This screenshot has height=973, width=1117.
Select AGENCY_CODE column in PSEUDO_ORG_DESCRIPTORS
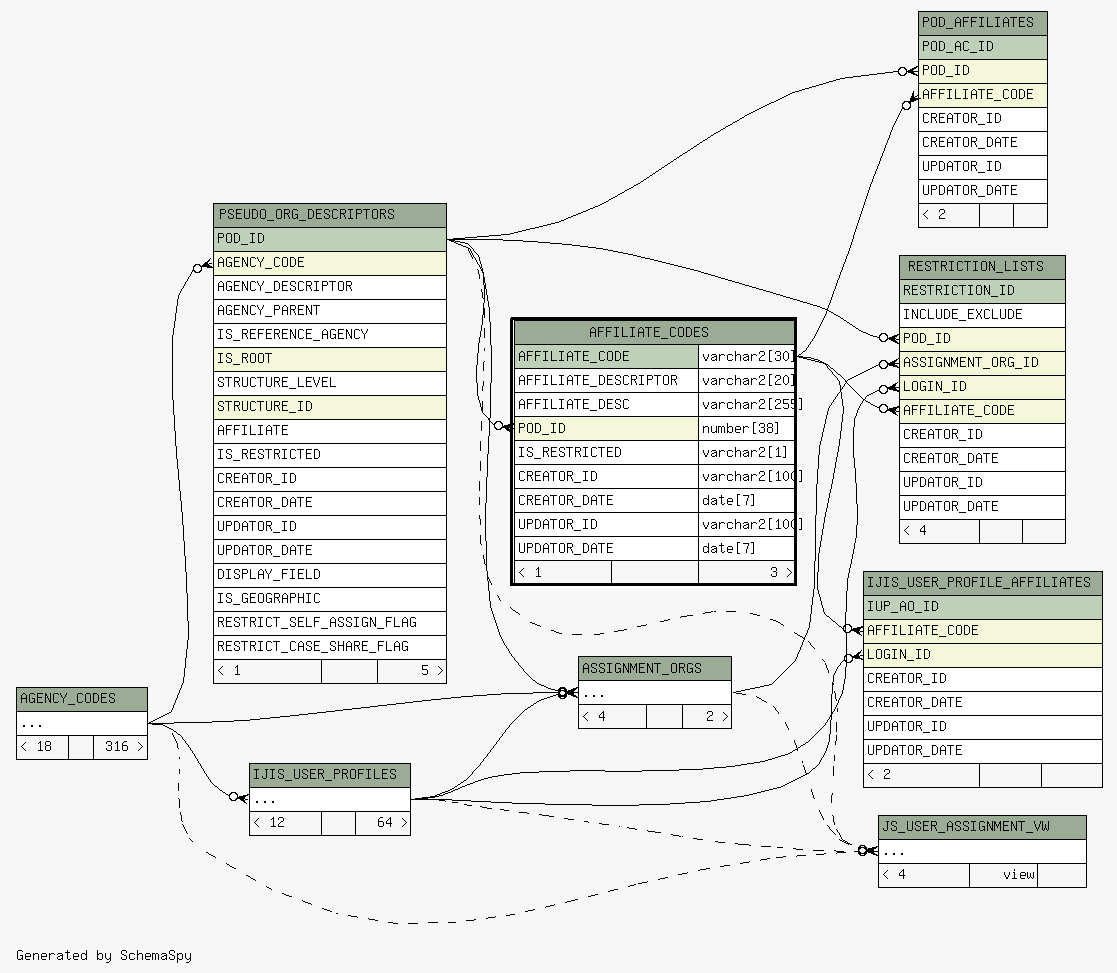330,263
